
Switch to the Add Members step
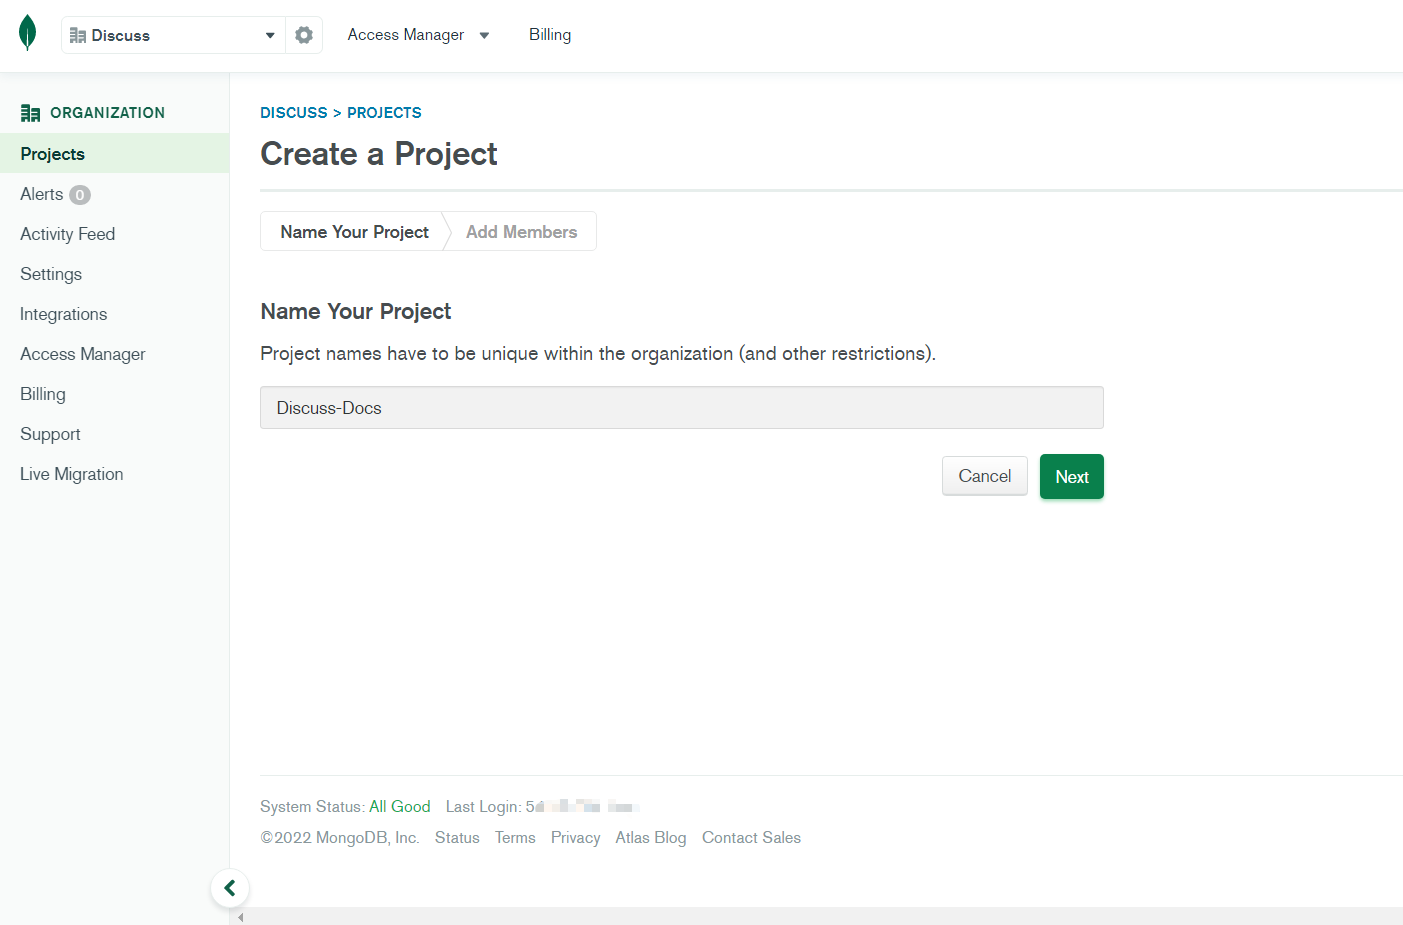[x=521, y=231]
